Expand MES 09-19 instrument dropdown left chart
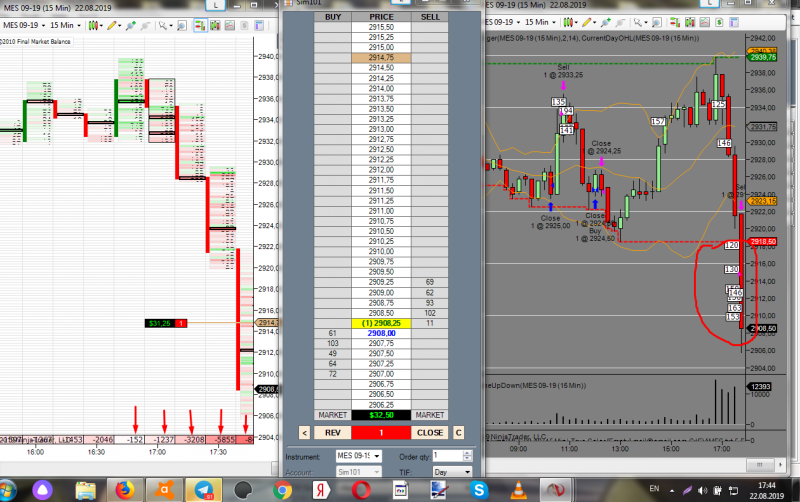 (x=43, y=26)
